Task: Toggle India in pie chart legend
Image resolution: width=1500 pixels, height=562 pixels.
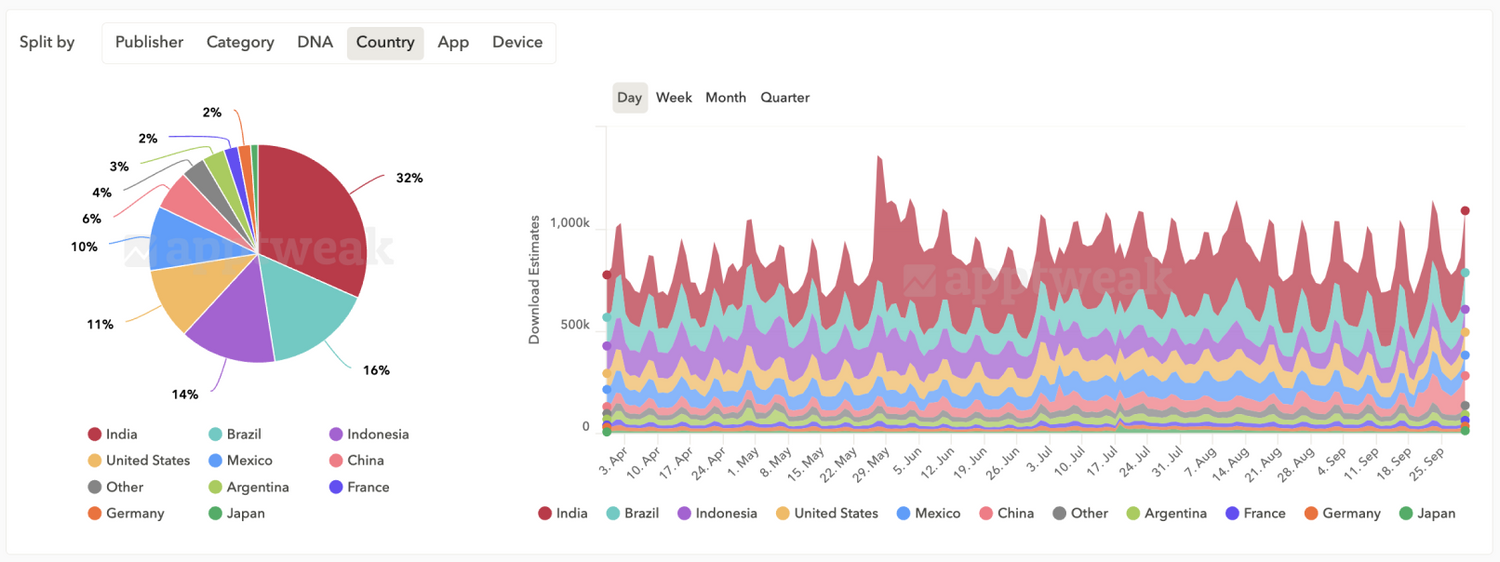Action: tap(113, 434)
